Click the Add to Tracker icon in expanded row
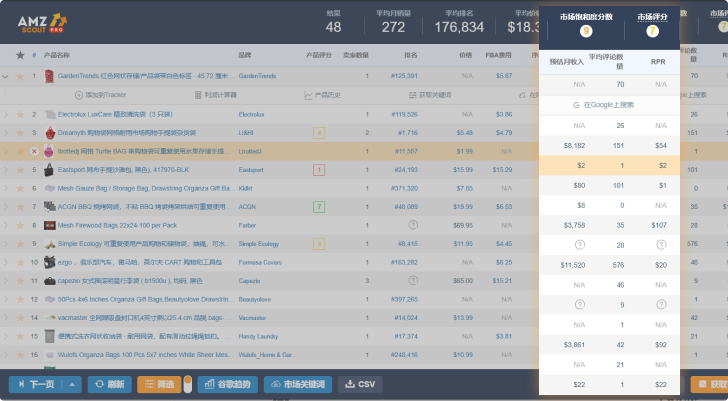 pyautogui.click(x=79, y=95)
